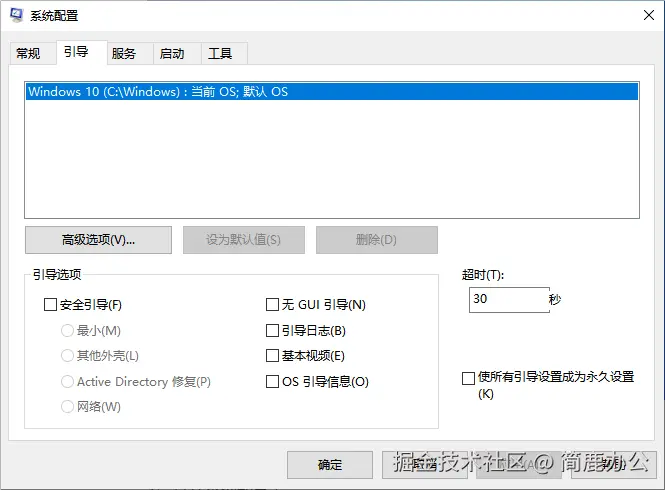Click the 删除(D) button
The height and width of the screenshot is (490, 665).
(x=377, y=240)
